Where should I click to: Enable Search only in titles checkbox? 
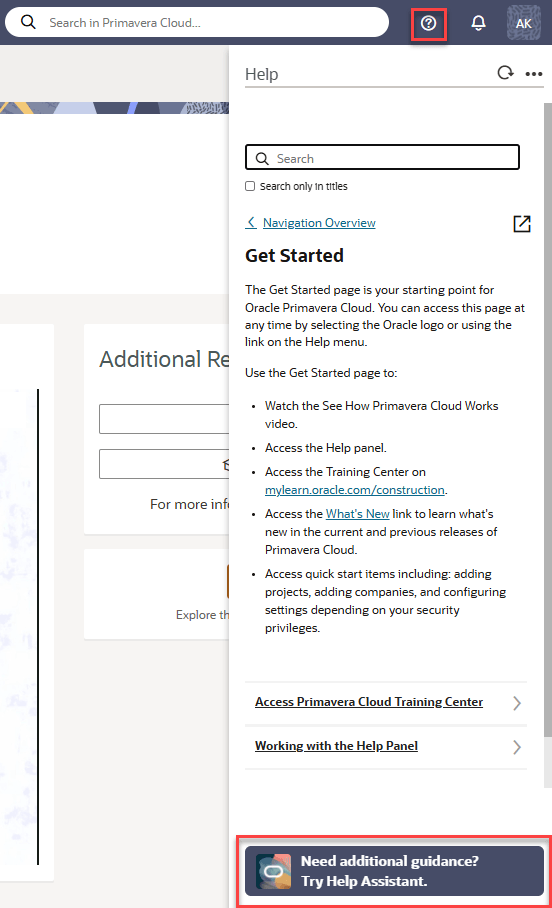click(x=250, y=186)
